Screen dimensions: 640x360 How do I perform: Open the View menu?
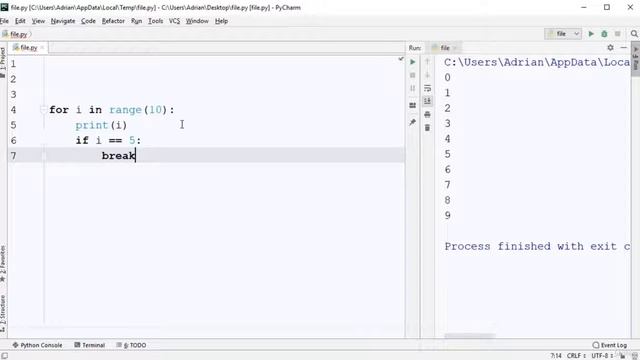pos(38,21)
